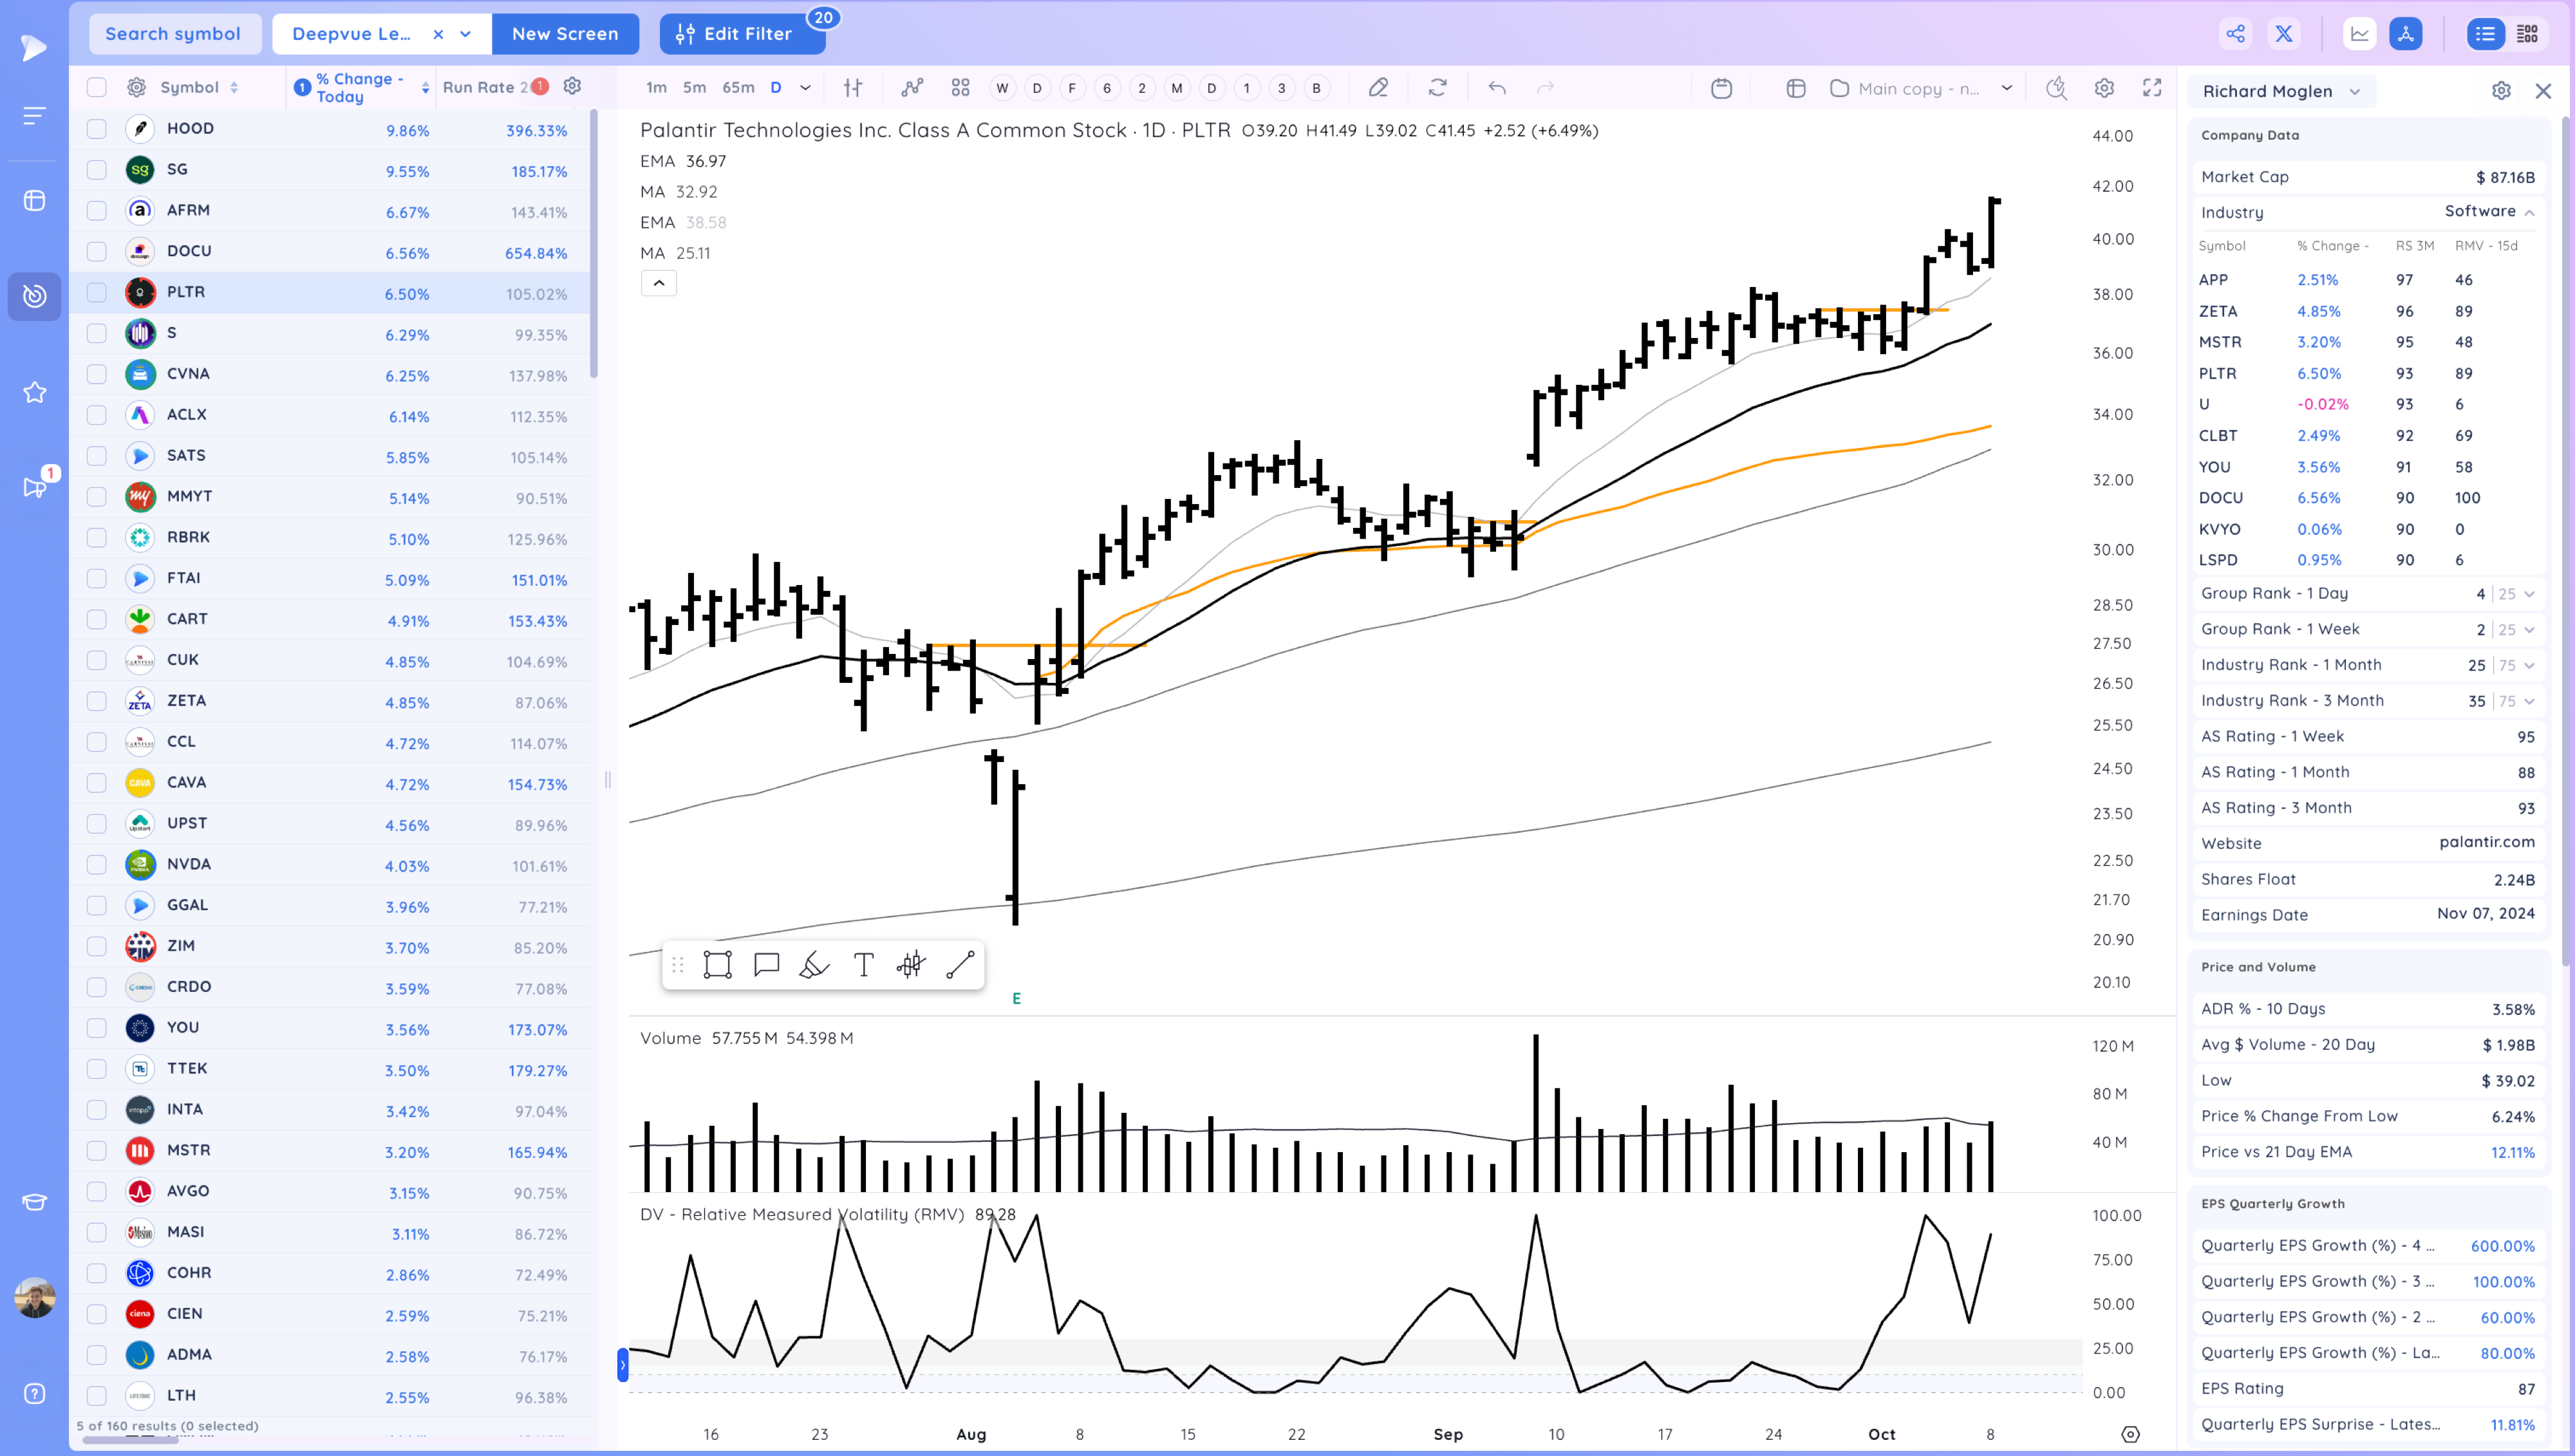Open the chart timeframe dropdown arrow
Image resolution: width=2575 pixels, height=1456 pixels.
[805, 88]
